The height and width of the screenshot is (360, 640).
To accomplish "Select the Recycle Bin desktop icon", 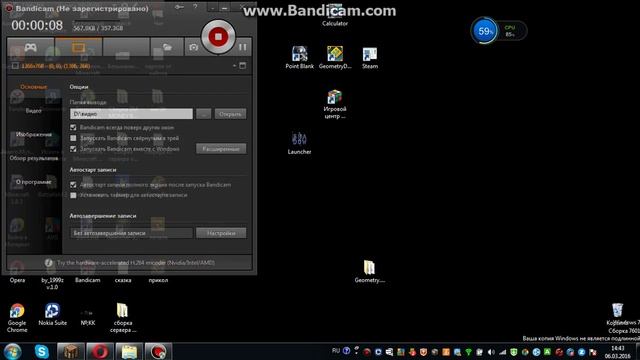I will click(618, 313).
